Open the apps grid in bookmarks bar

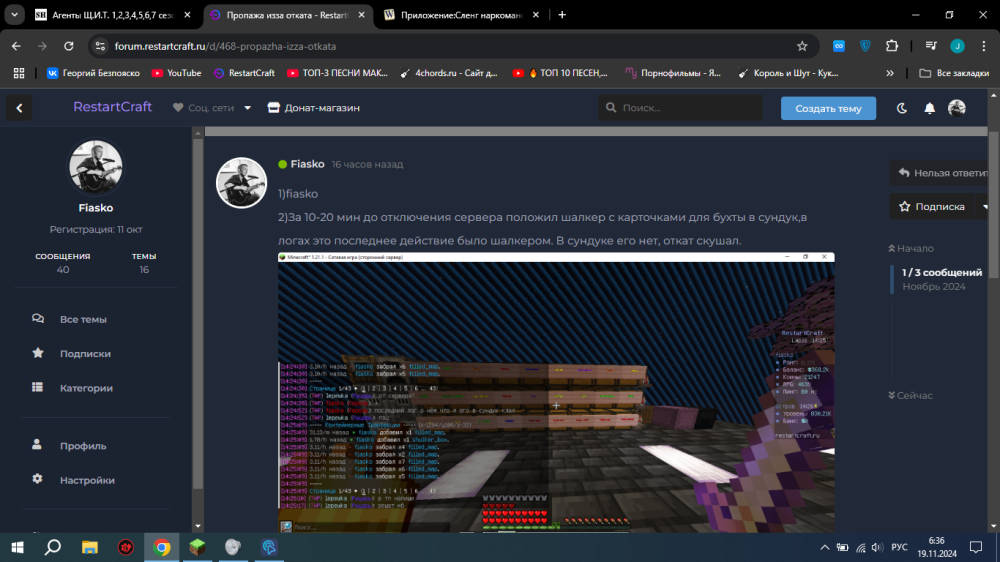(x=19, y=73)
